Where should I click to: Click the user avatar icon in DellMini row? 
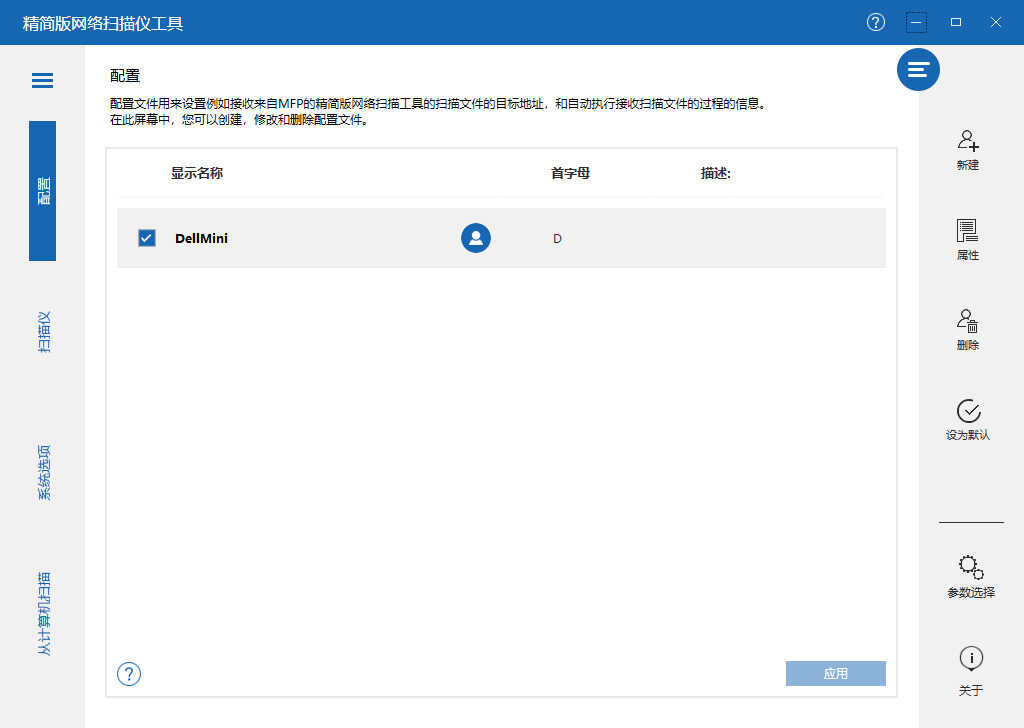pos(475,238)
